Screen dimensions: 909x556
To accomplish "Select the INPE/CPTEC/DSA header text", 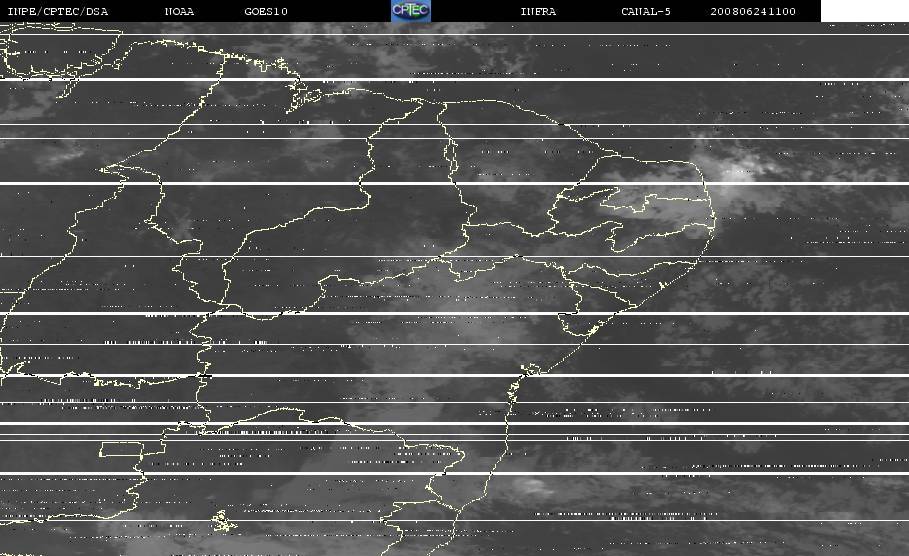I will click(x=57, y=12).
